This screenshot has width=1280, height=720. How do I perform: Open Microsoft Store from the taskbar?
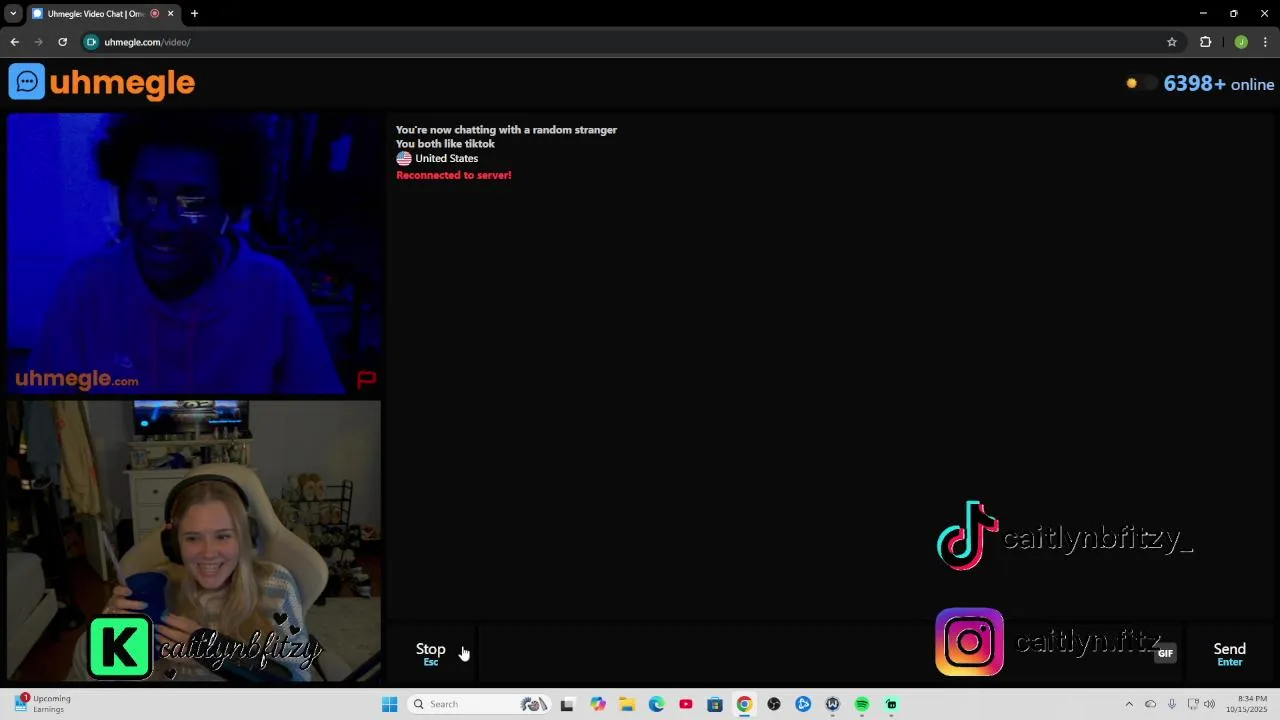pyautogui.click(x=715, y=704)
